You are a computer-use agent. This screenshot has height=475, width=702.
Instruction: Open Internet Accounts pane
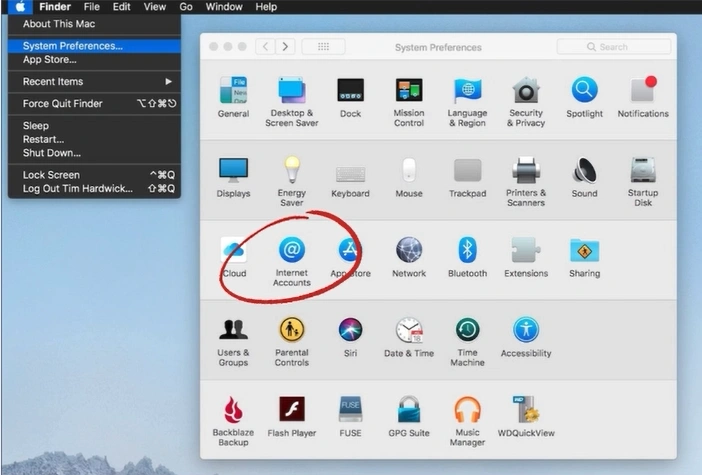[x=291, y=261]
